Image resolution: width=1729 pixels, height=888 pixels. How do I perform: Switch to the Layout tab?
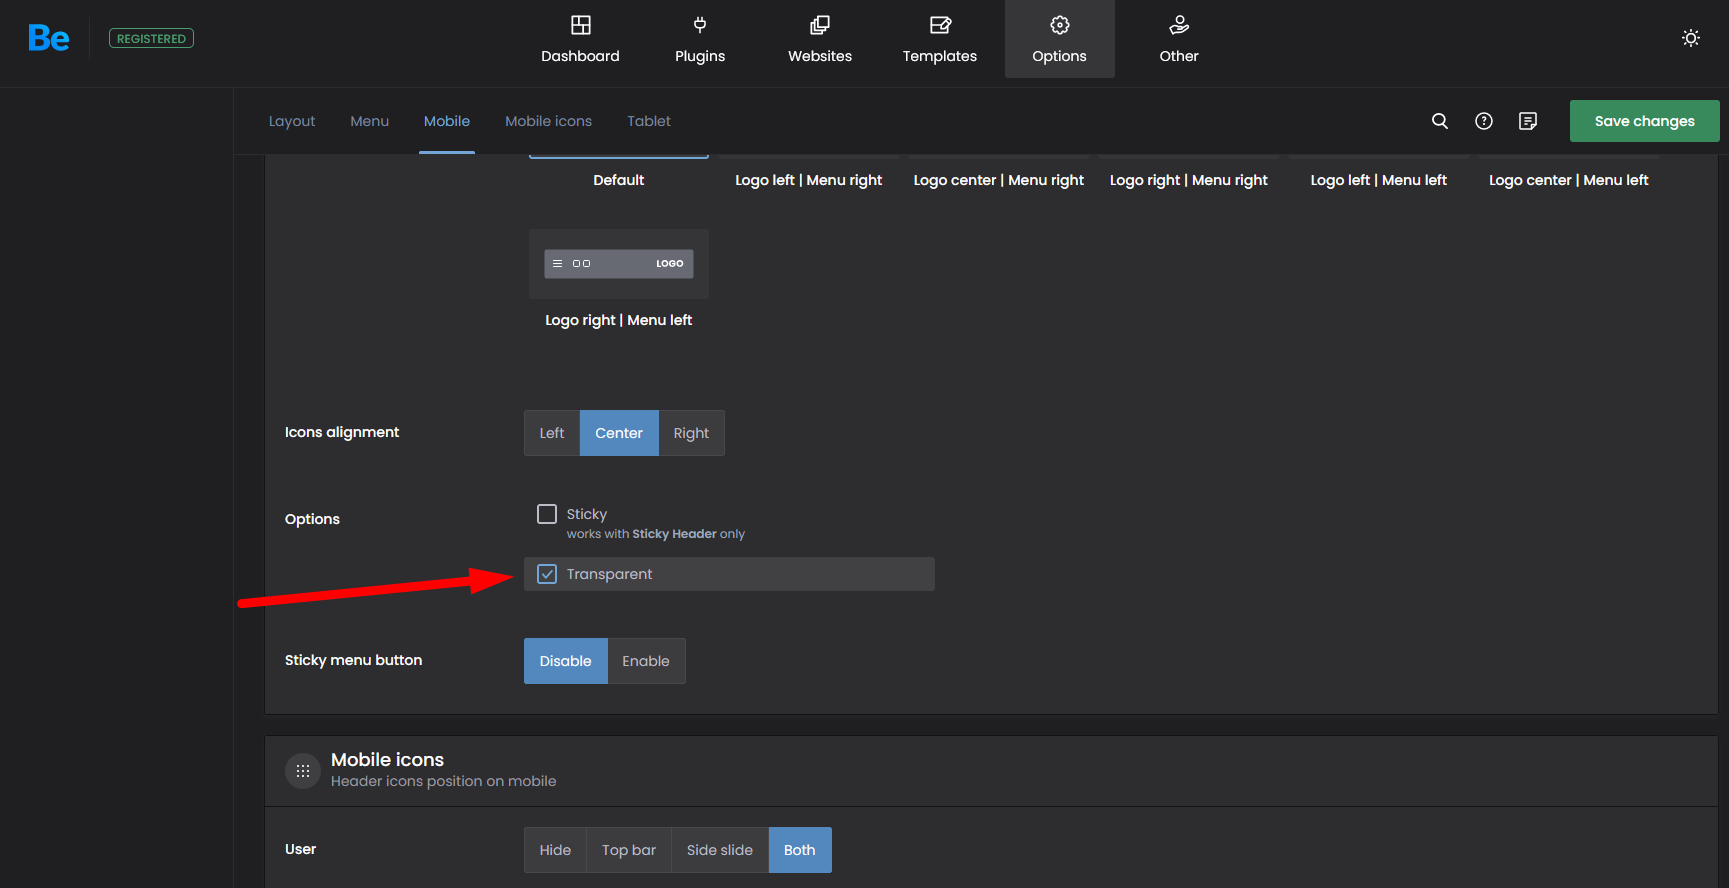[x=292, y=121]
